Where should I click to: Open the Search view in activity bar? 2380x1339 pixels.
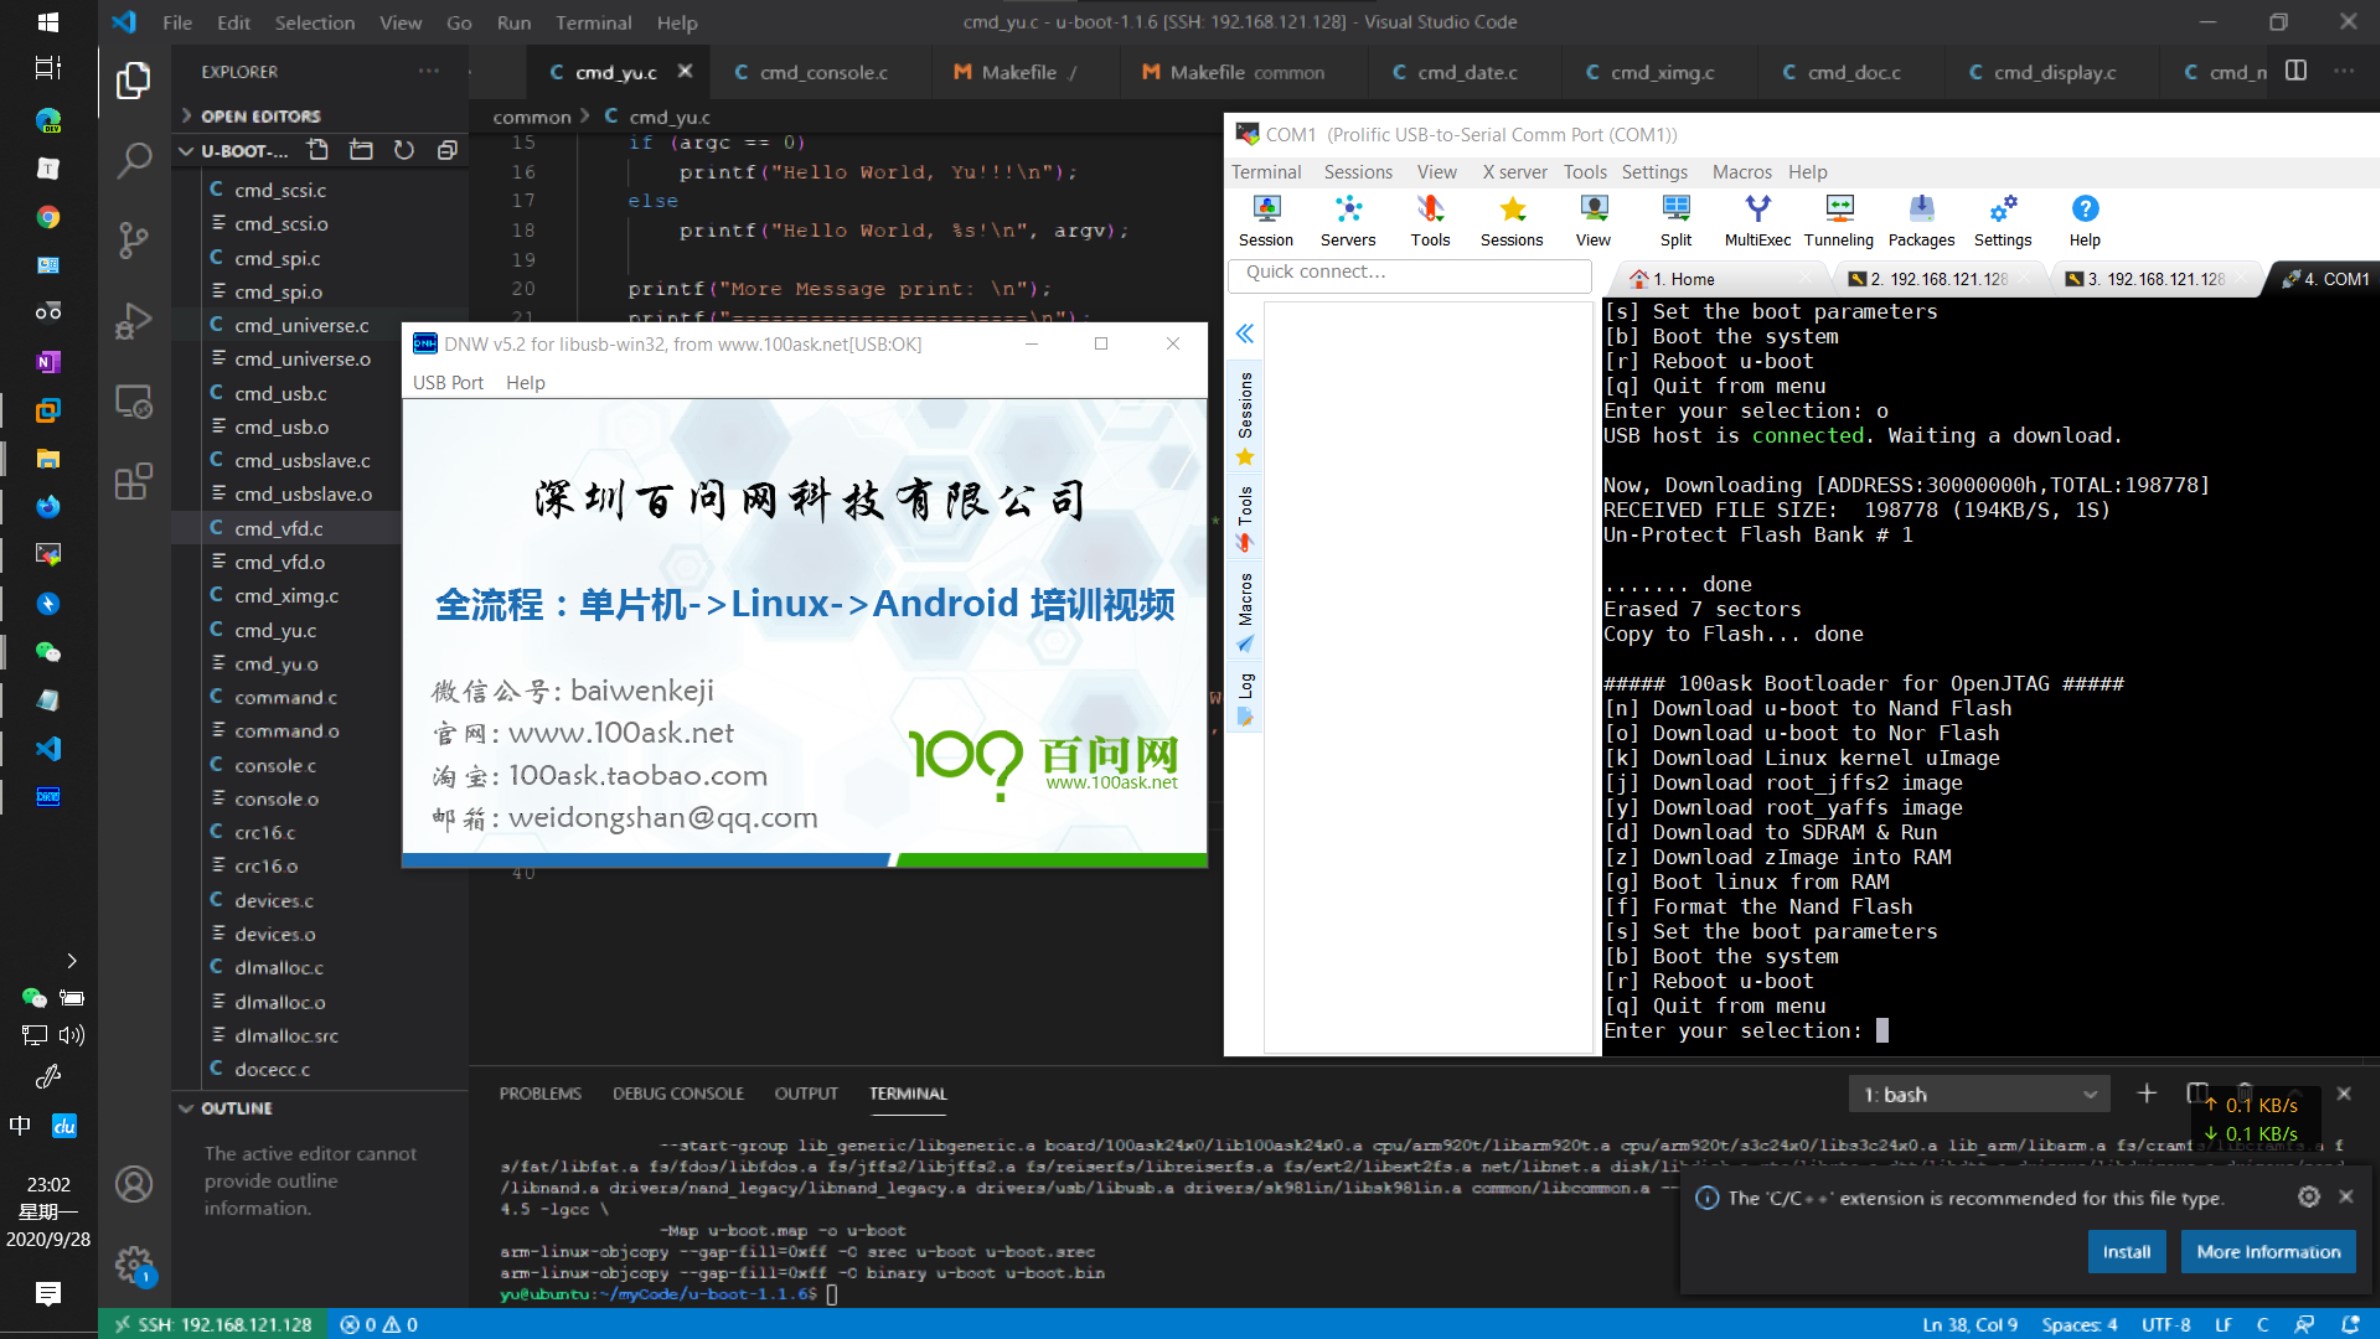pyautogui.click(x=133, y=160)
